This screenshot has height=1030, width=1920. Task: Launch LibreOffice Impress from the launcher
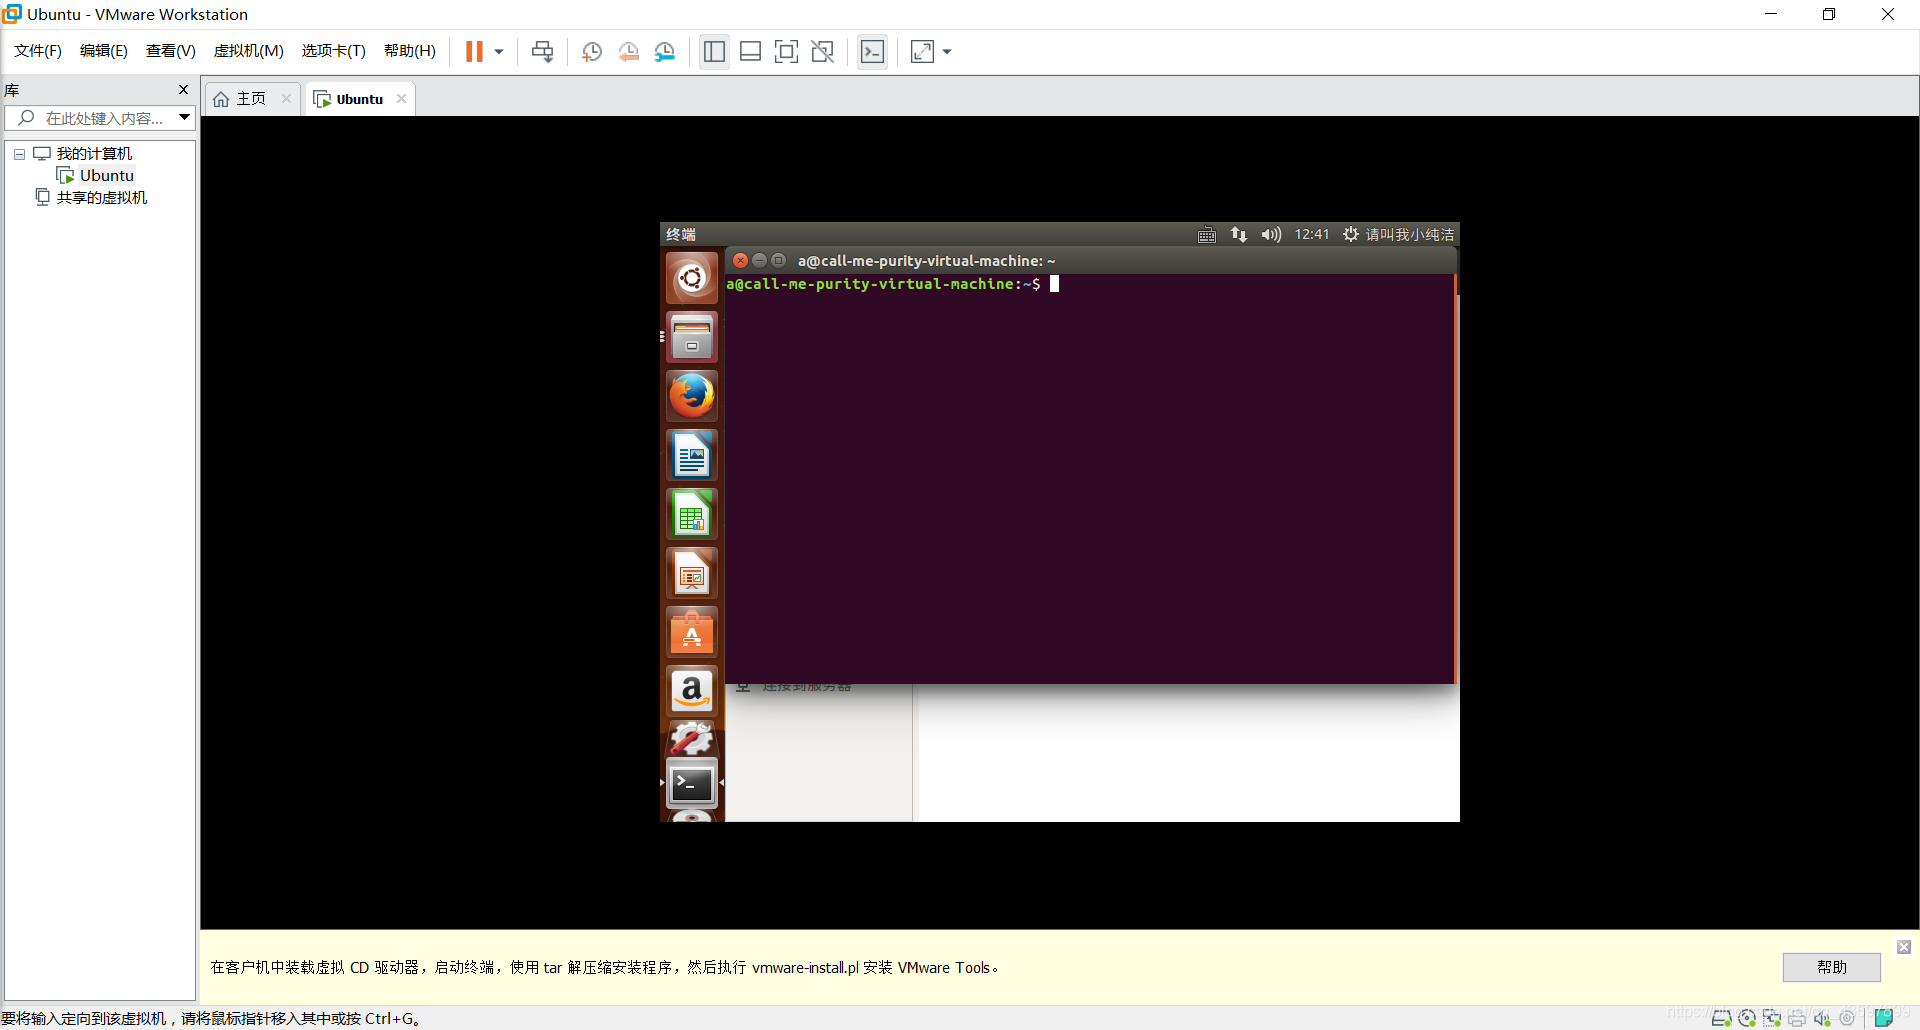tap(692, 573)
